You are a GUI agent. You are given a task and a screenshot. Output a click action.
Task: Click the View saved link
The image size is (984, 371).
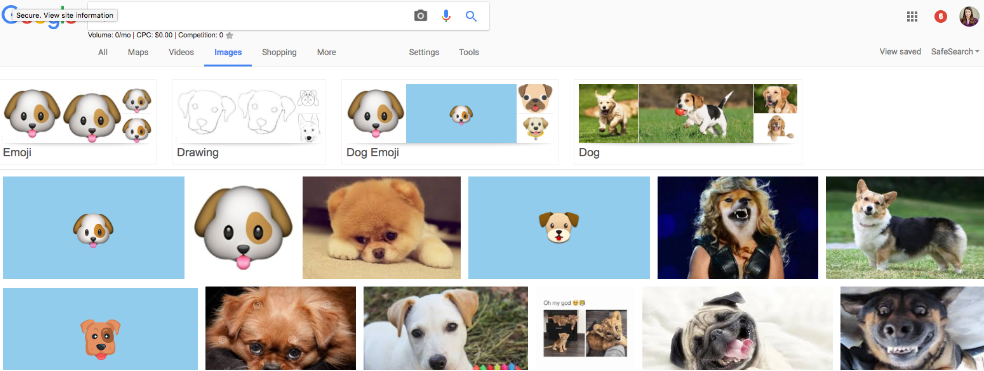coord(900,51)
